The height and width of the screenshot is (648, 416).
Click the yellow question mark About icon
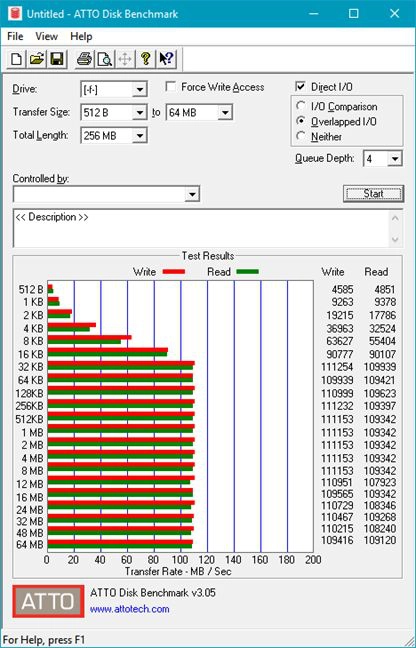pos(145,59)
